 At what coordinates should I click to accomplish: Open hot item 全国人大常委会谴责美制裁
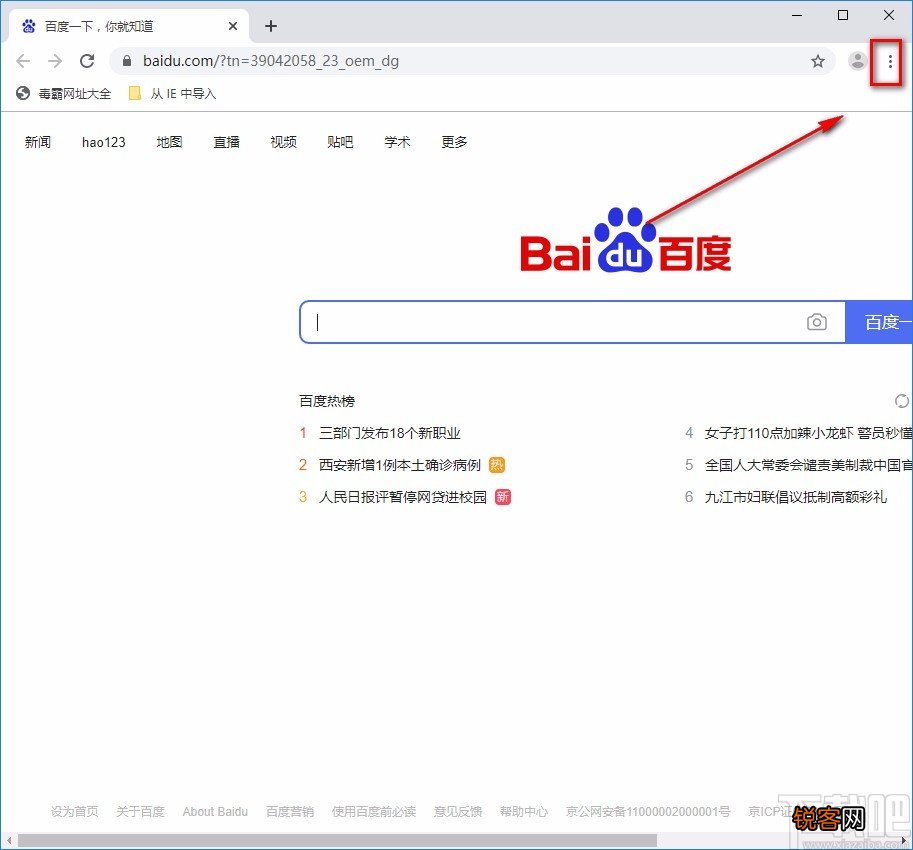click(x=808, y=465)
